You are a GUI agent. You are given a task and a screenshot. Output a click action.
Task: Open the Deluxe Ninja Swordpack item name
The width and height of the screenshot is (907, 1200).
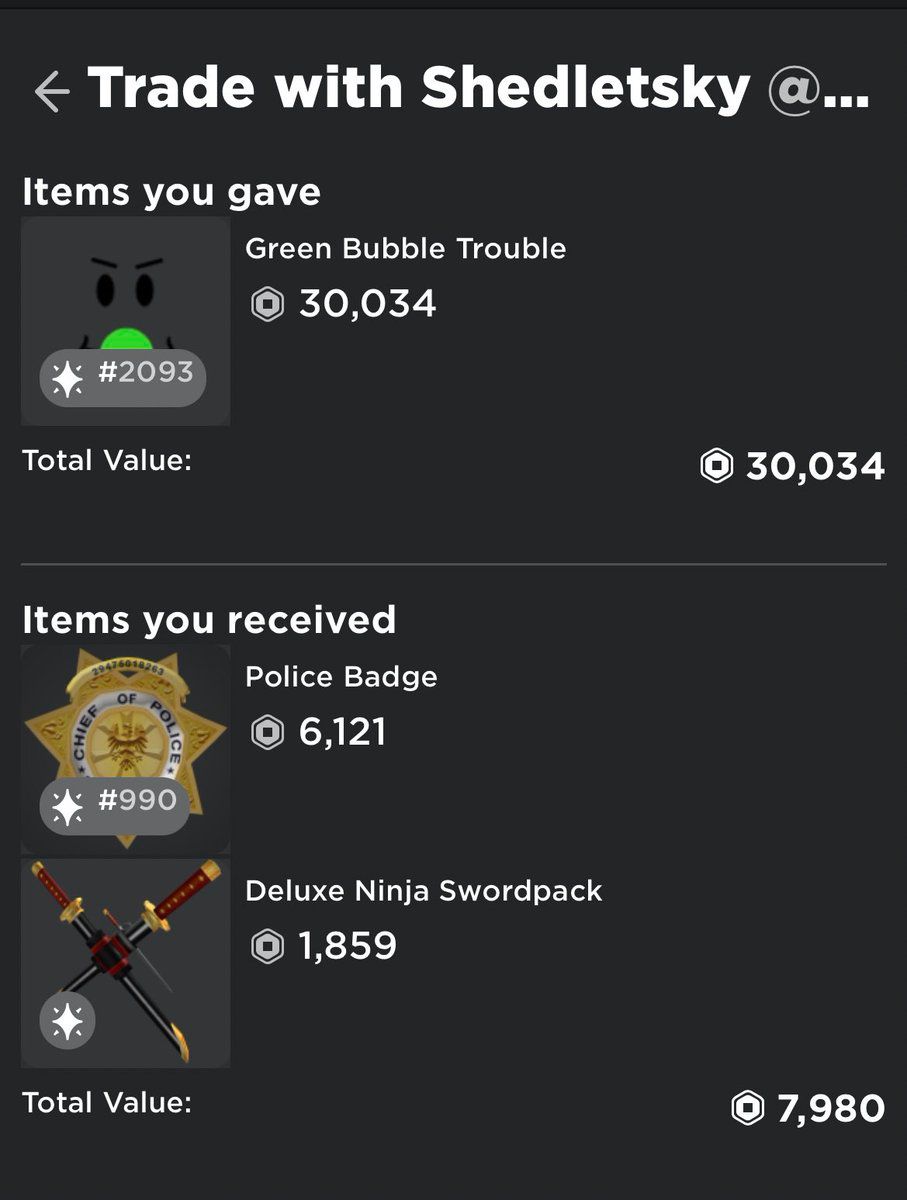click(x=423, y=890)
